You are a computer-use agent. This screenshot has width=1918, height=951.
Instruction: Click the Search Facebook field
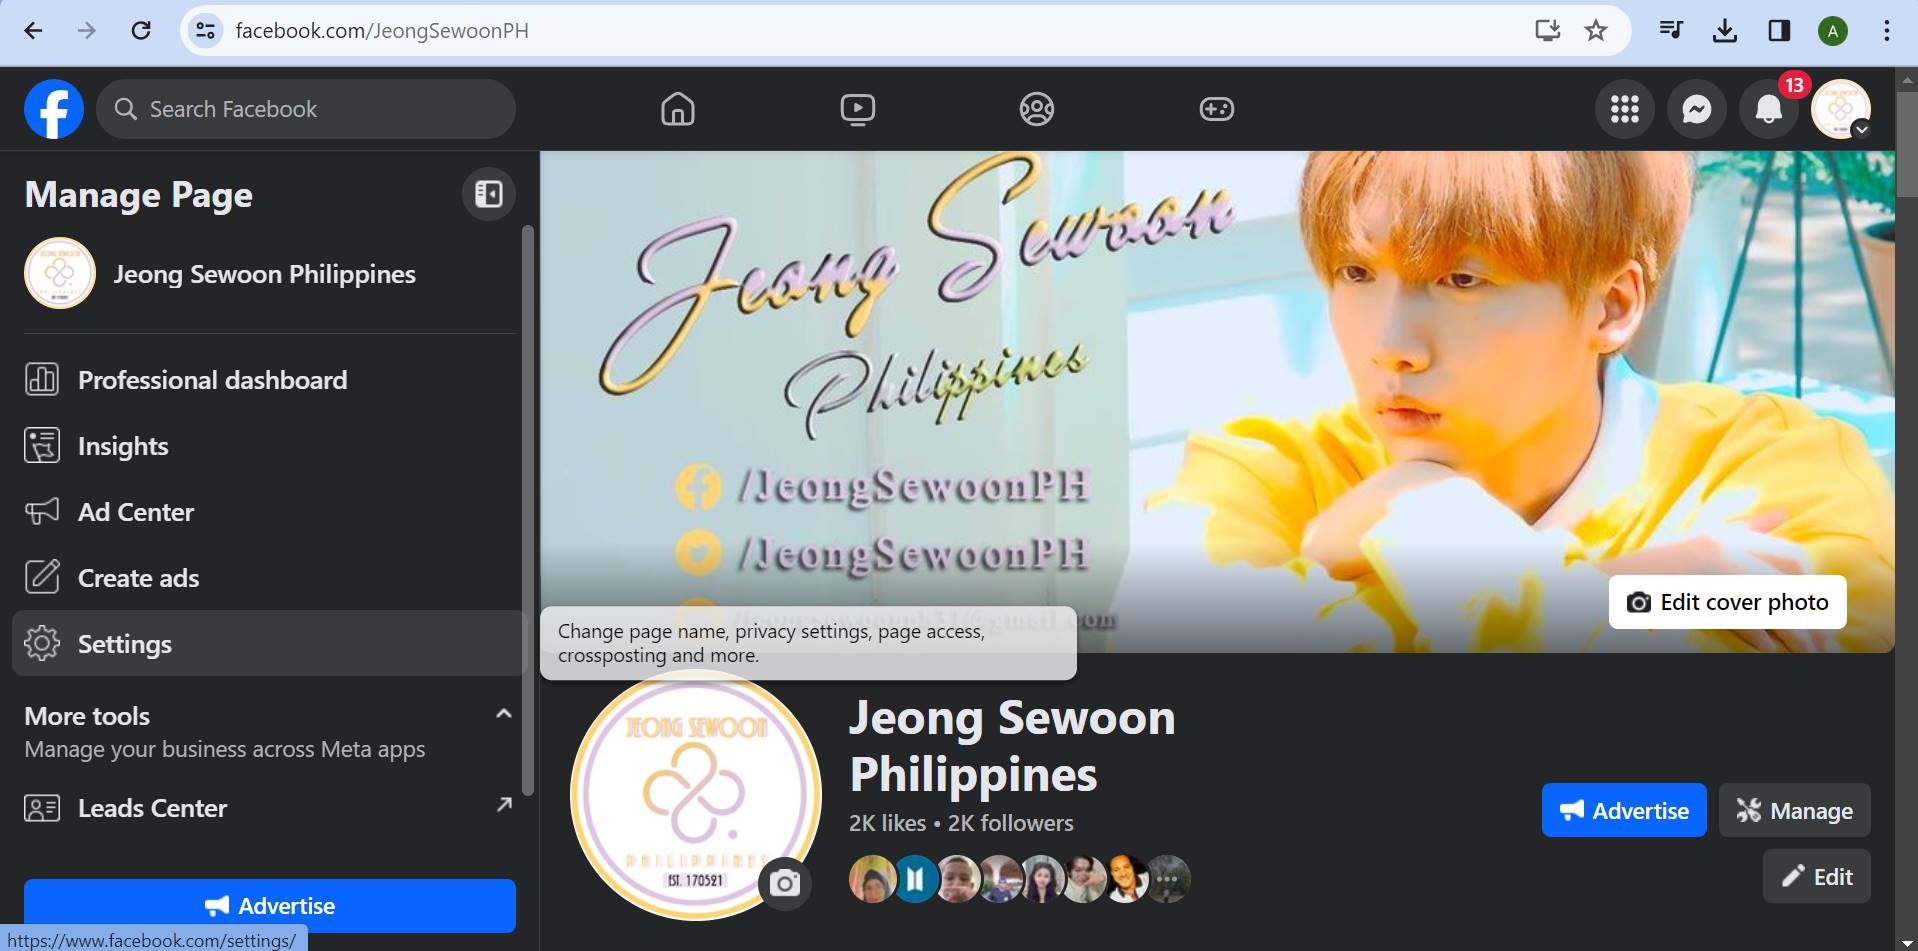306,109
